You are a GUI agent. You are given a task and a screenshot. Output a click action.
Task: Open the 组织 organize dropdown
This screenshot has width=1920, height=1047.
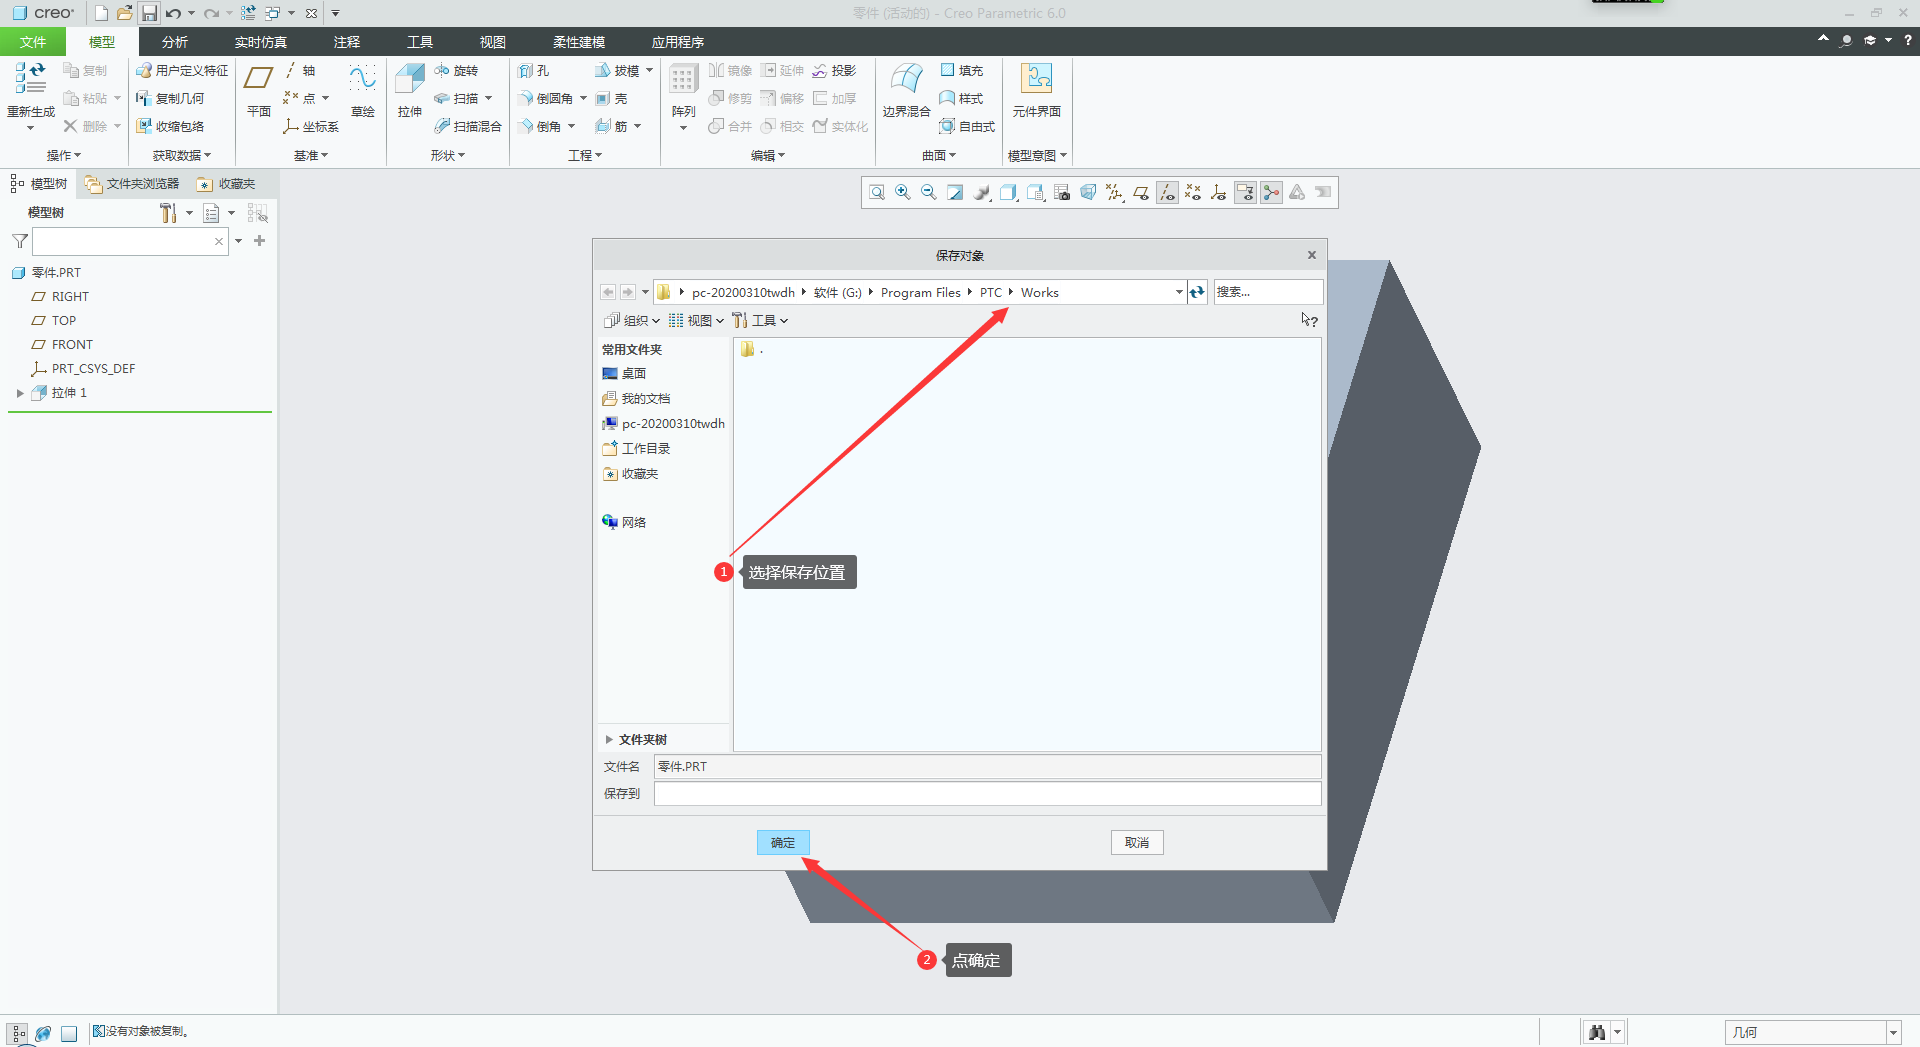[x=632, y=321]
